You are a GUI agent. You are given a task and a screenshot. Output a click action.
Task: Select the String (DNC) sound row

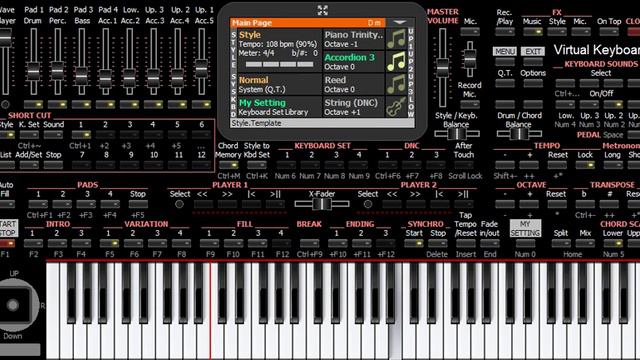[x=353, y=107]
